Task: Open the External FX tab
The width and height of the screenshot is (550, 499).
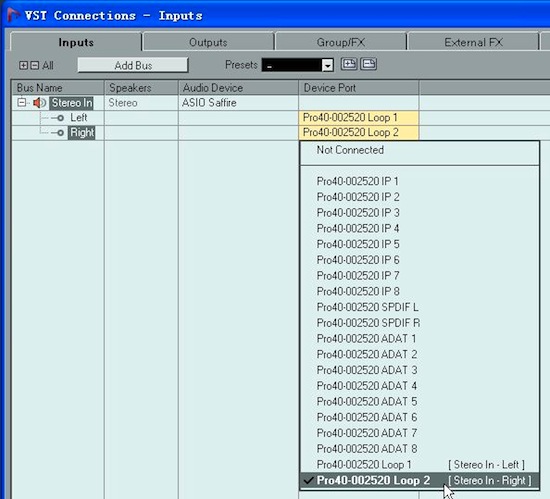Action: pos(473,42)
